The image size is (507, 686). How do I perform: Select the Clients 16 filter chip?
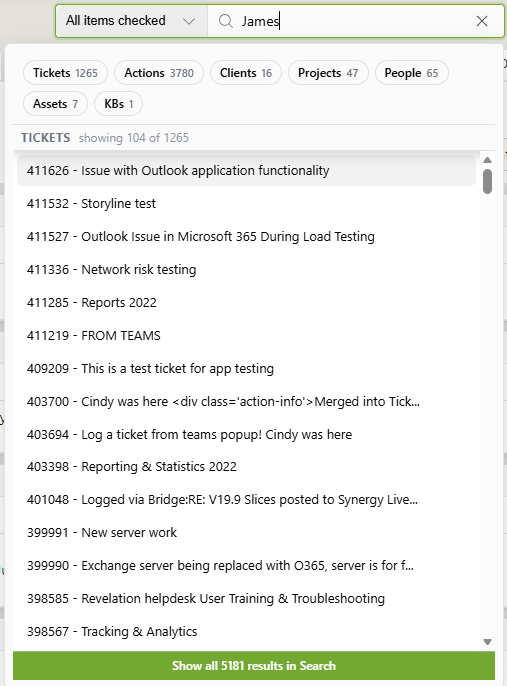click(246, 73)
